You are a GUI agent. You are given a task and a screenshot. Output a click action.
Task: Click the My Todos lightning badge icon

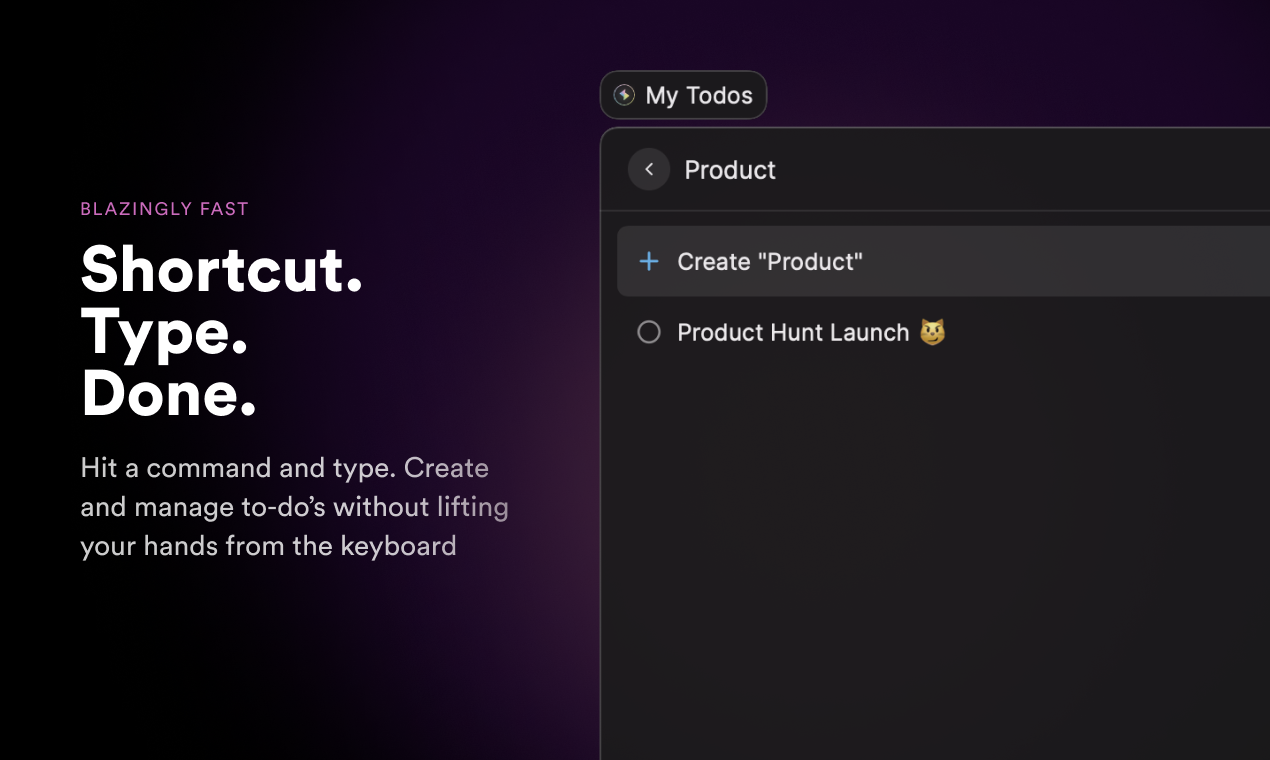coord(624,95)
